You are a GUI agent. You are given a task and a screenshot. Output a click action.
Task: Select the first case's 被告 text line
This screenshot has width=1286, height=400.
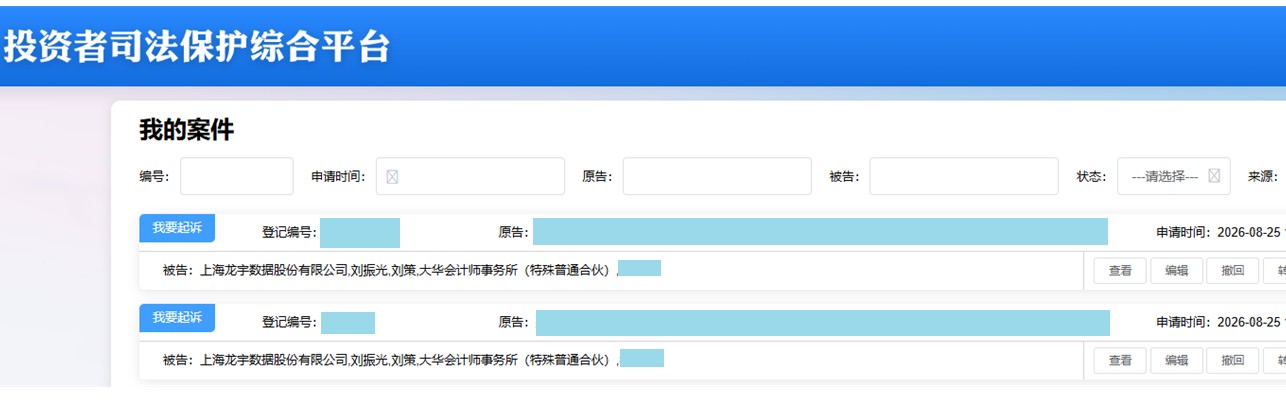pyautogui.click(x=412, y=270)
